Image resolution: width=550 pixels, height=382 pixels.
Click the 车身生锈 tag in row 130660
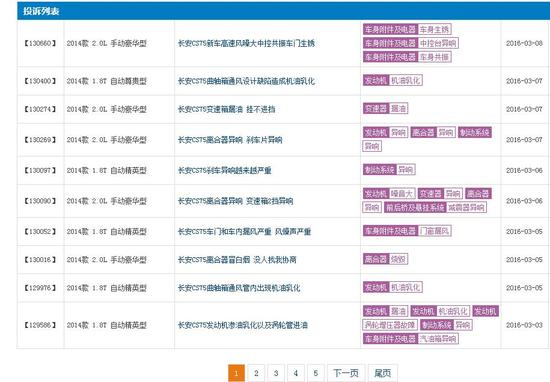click(434, 29)
